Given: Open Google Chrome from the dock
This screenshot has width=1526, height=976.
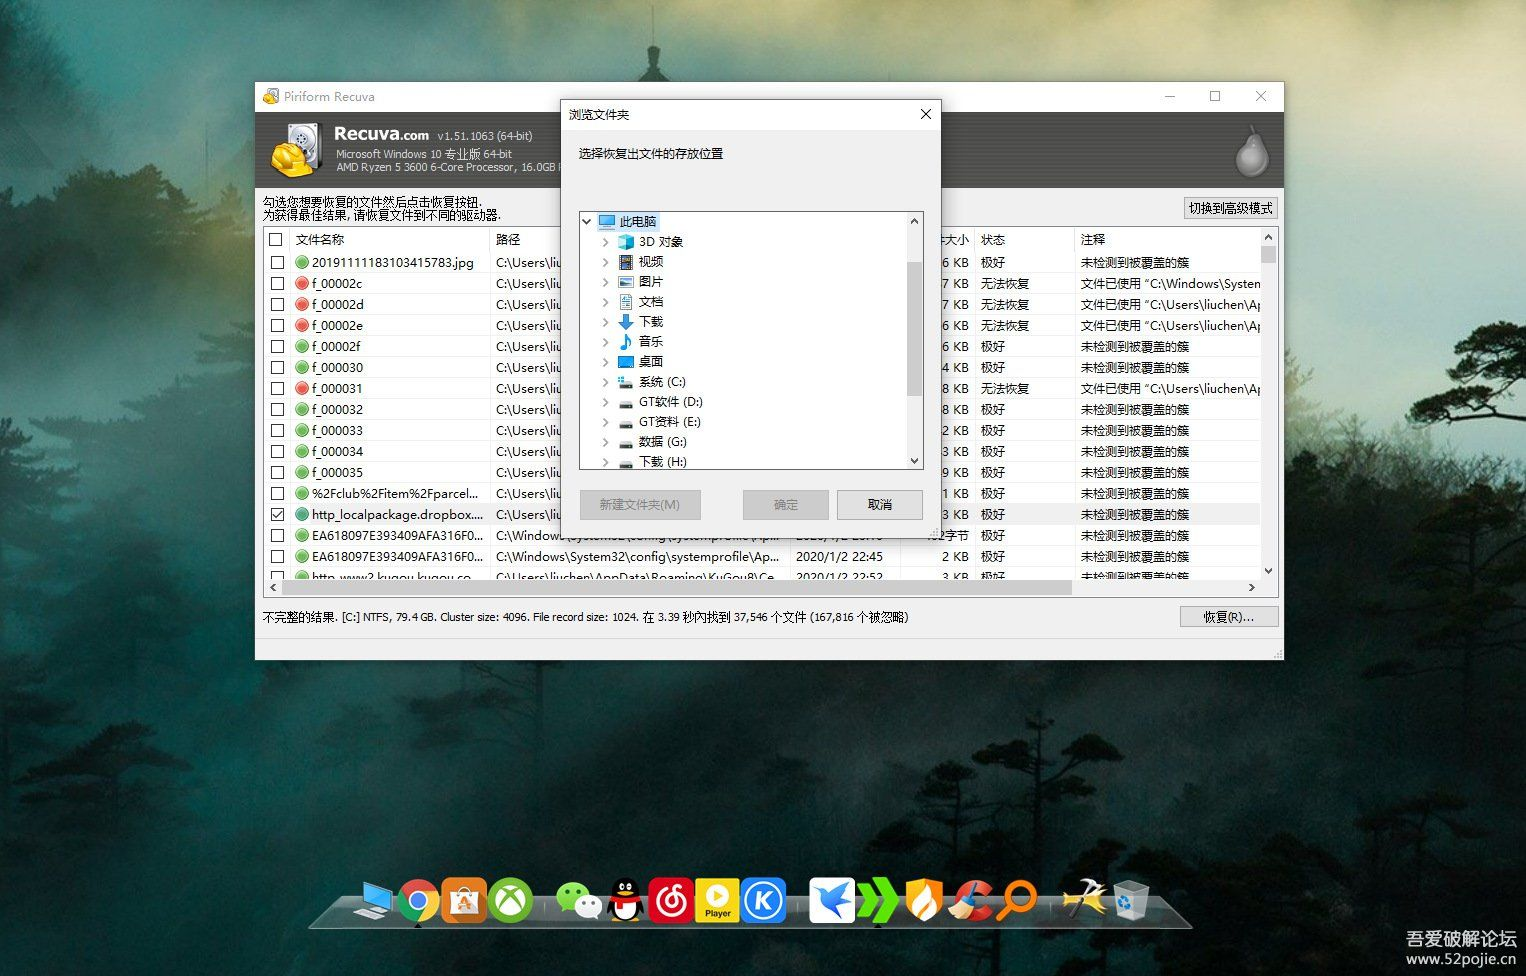Looking at the screenshot, I should 418,901.
